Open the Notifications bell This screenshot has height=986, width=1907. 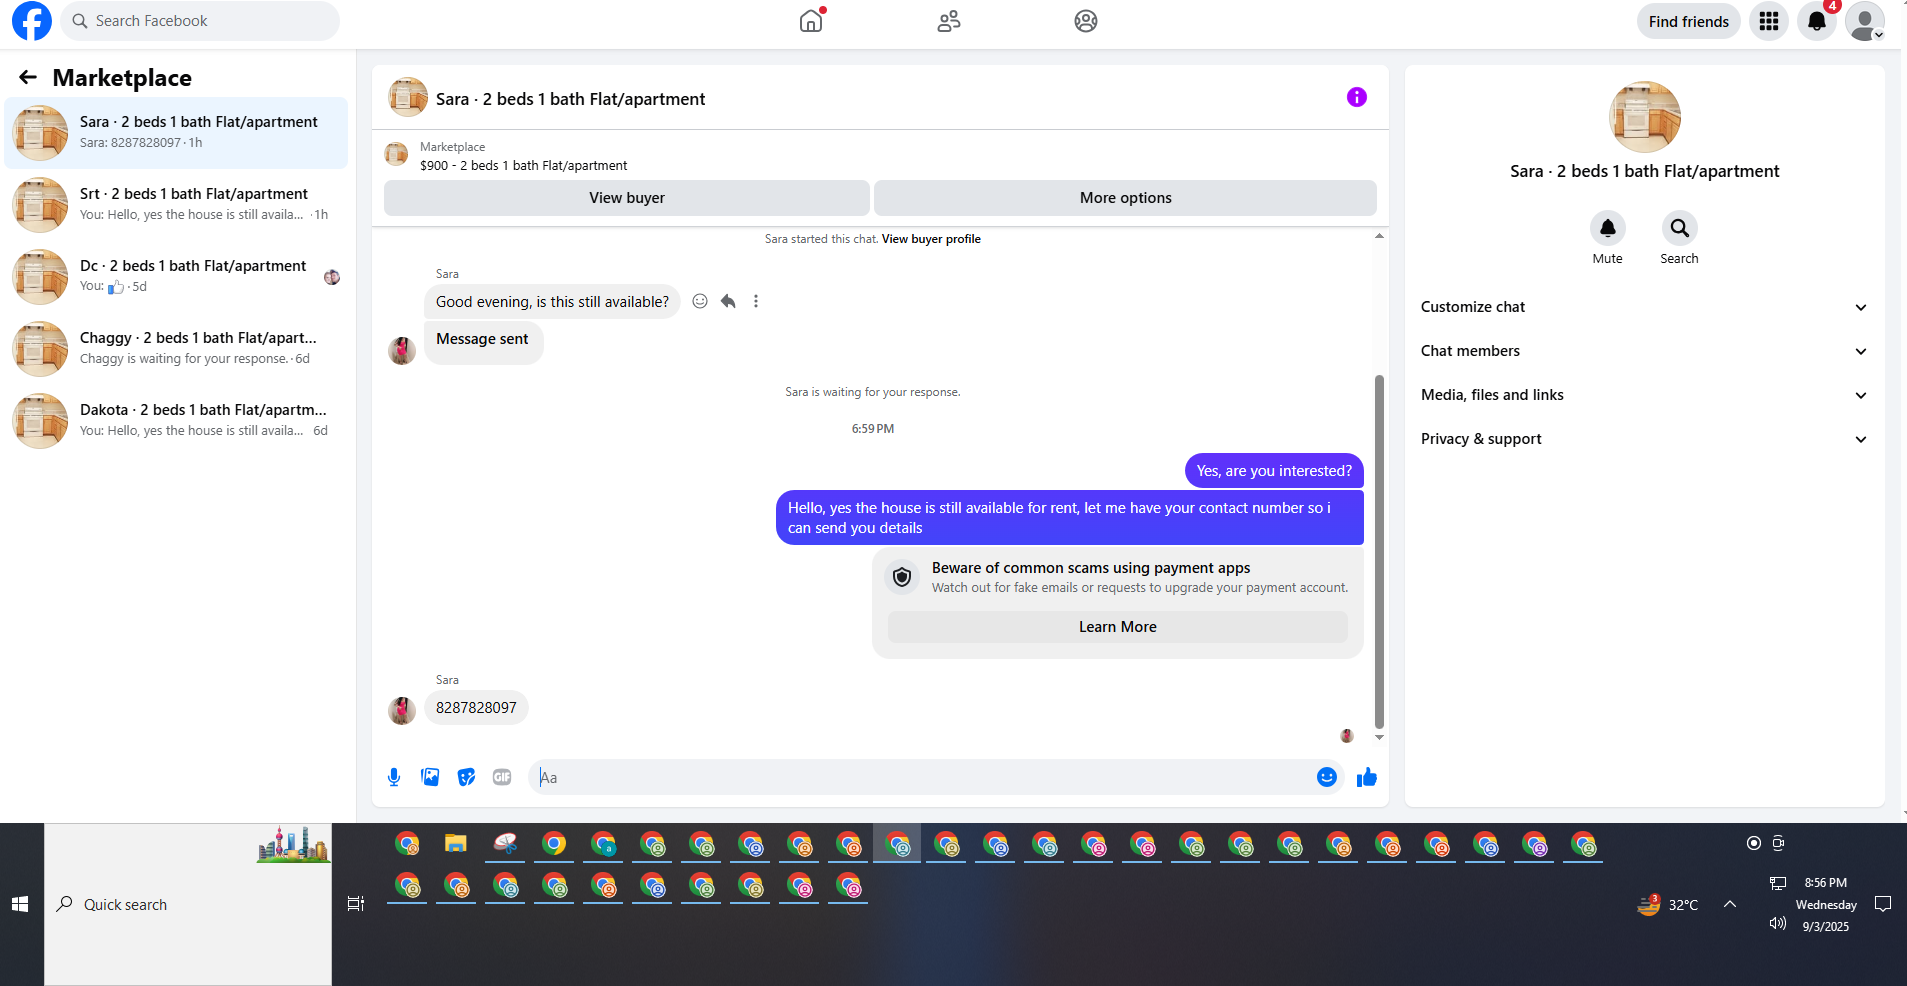click(x=1817, y=21)
